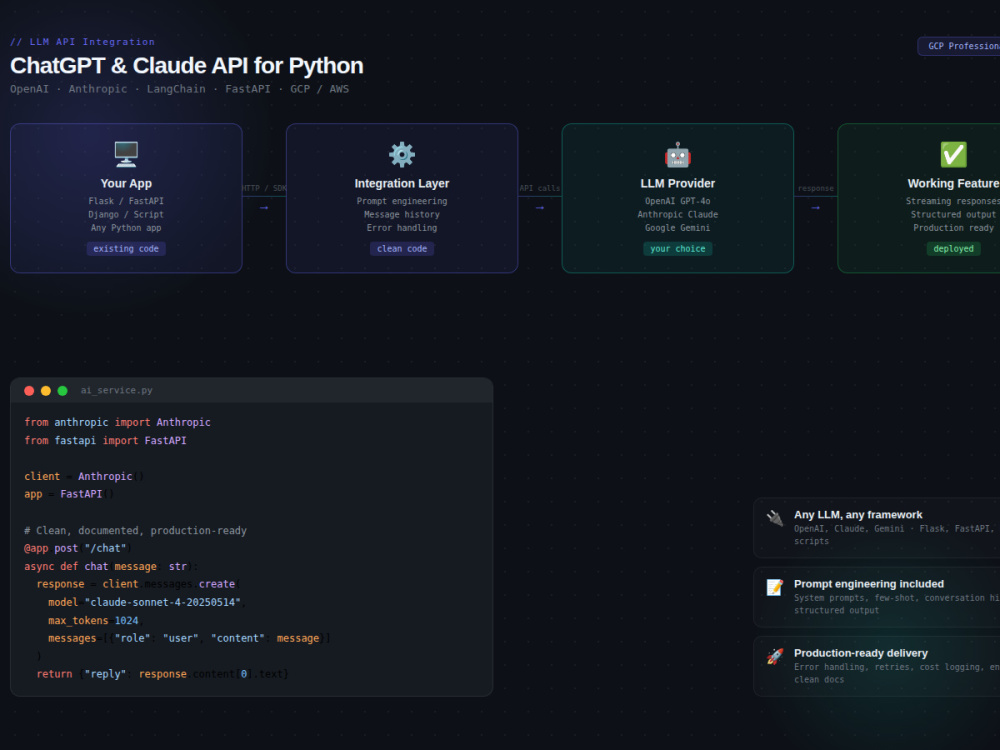Click the computer monitor icon in Your App card
Viewport: 1000px width, 750px height.
[x=126, y=154]
